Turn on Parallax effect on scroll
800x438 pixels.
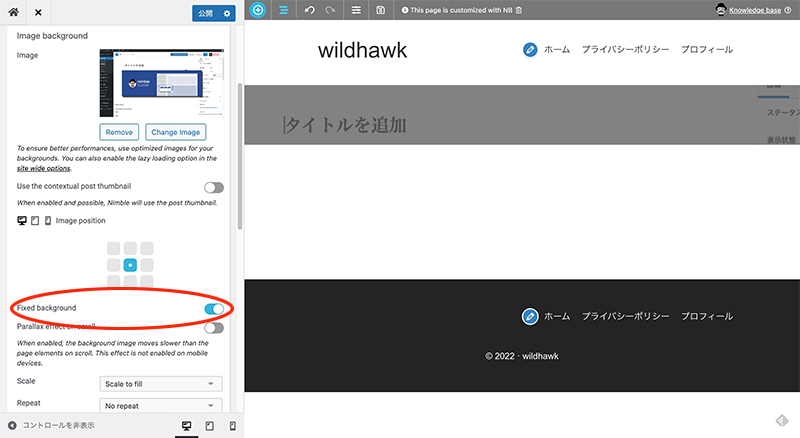pos(213,327)
